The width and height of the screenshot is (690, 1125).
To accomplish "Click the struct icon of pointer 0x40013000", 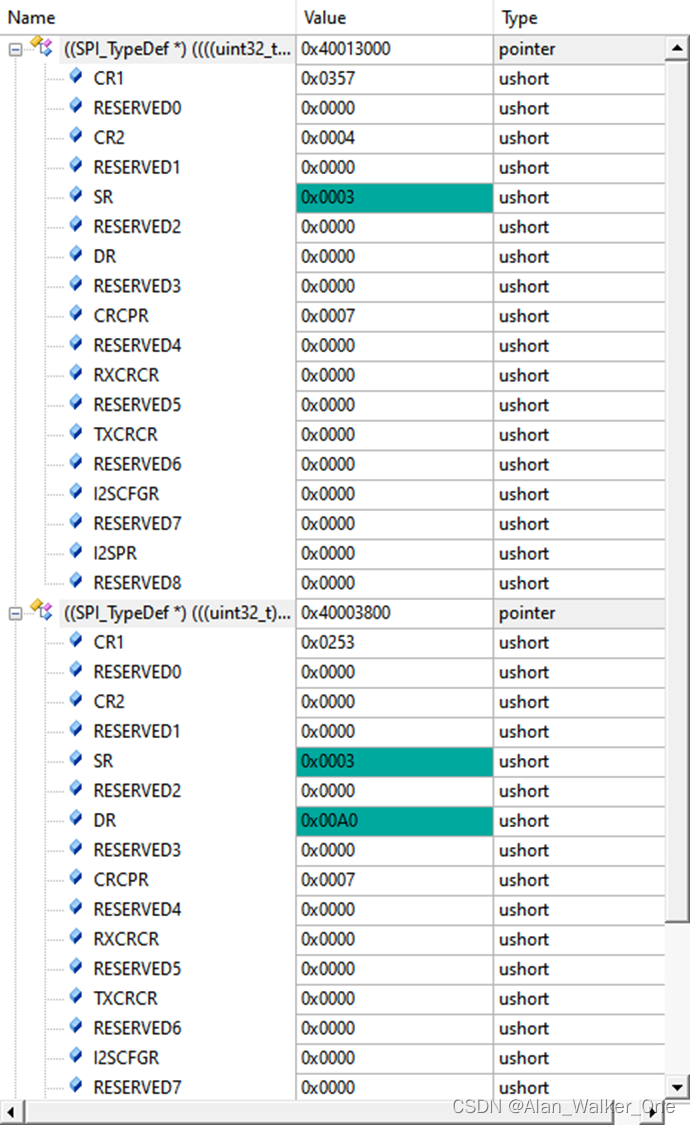I will click(41, 47).
